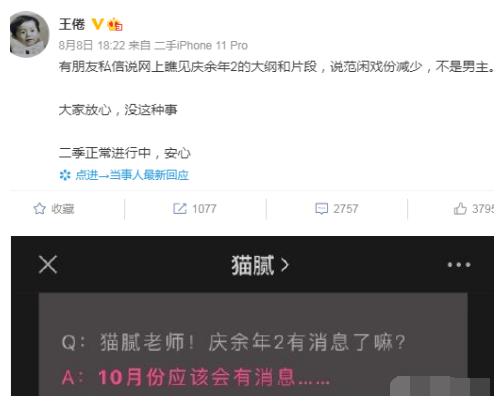504x406 pixels.
Task: Expand the 猫腻 title chevron
Action: pos(285,265)
